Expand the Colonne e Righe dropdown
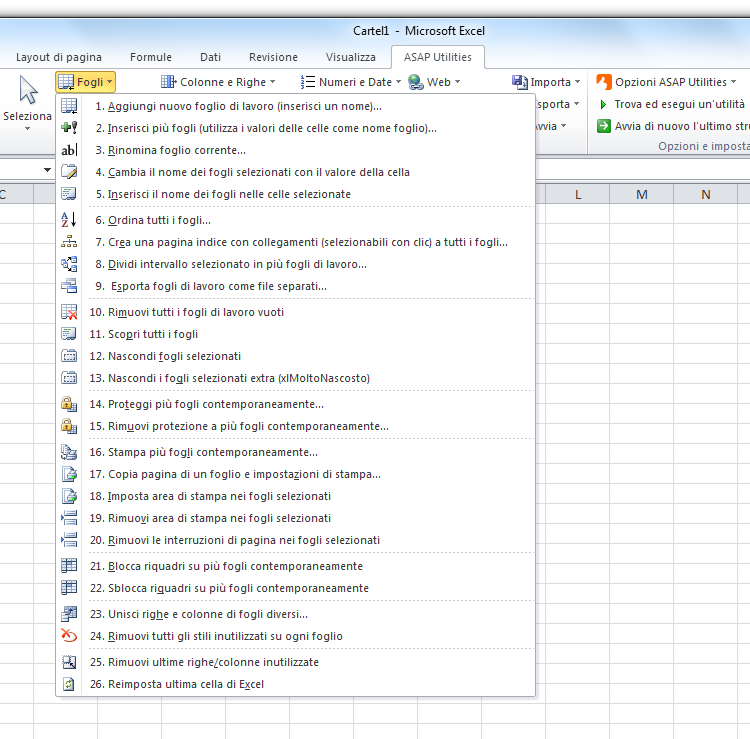The height and width of the screenshot is (739, 750). click(x=218, y=82)
